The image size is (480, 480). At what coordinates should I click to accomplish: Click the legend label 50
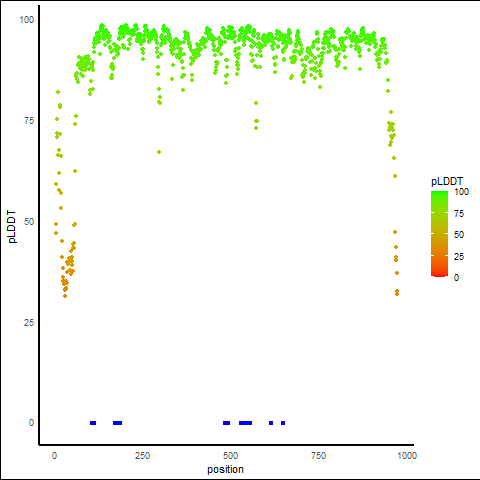point(459,235)
